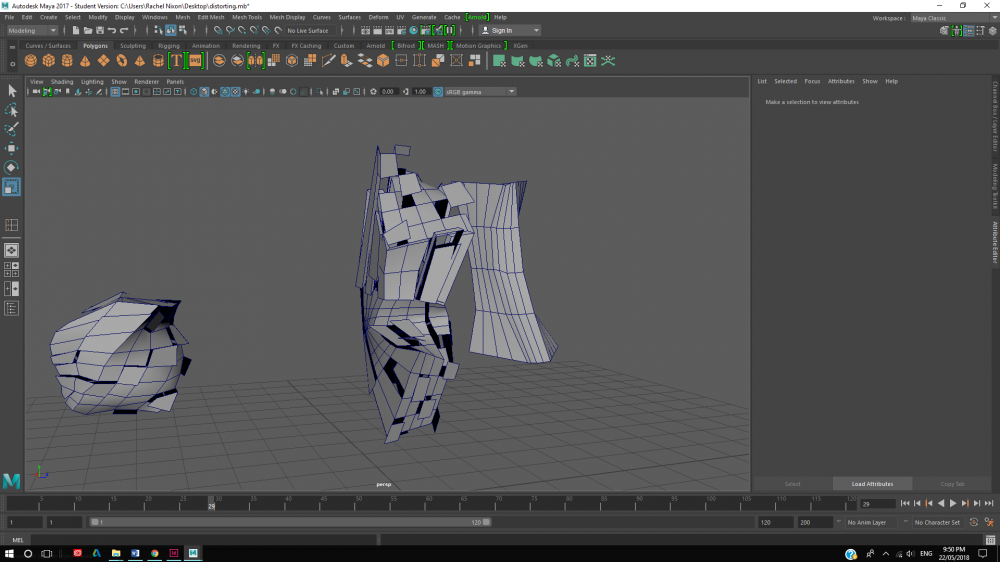Open the Modeling menu set dropdown

click(x=34, y=31)
